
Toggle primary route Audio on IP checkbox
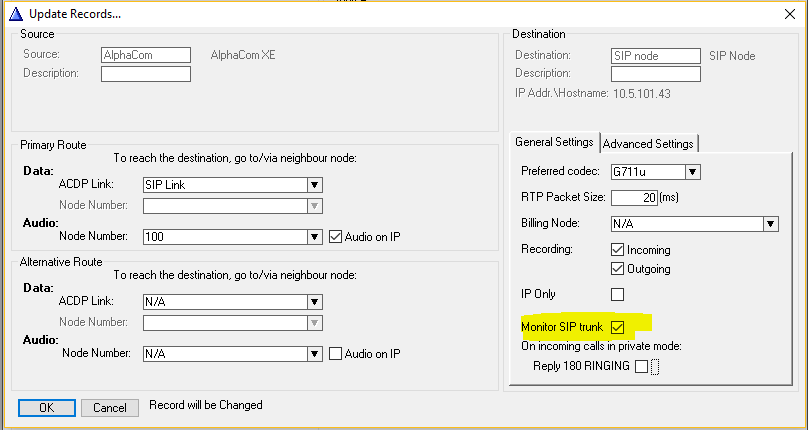[x=336, y=237]
